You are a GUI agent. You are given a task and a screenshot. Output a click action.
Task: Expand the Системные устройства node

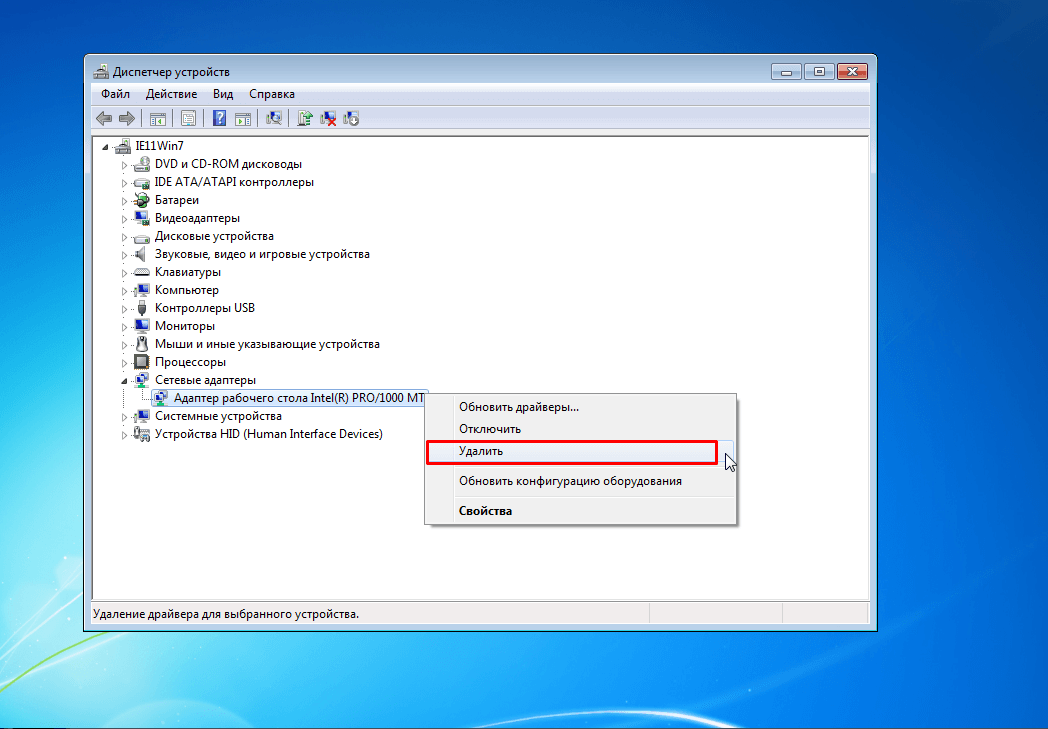click(124, 416)
